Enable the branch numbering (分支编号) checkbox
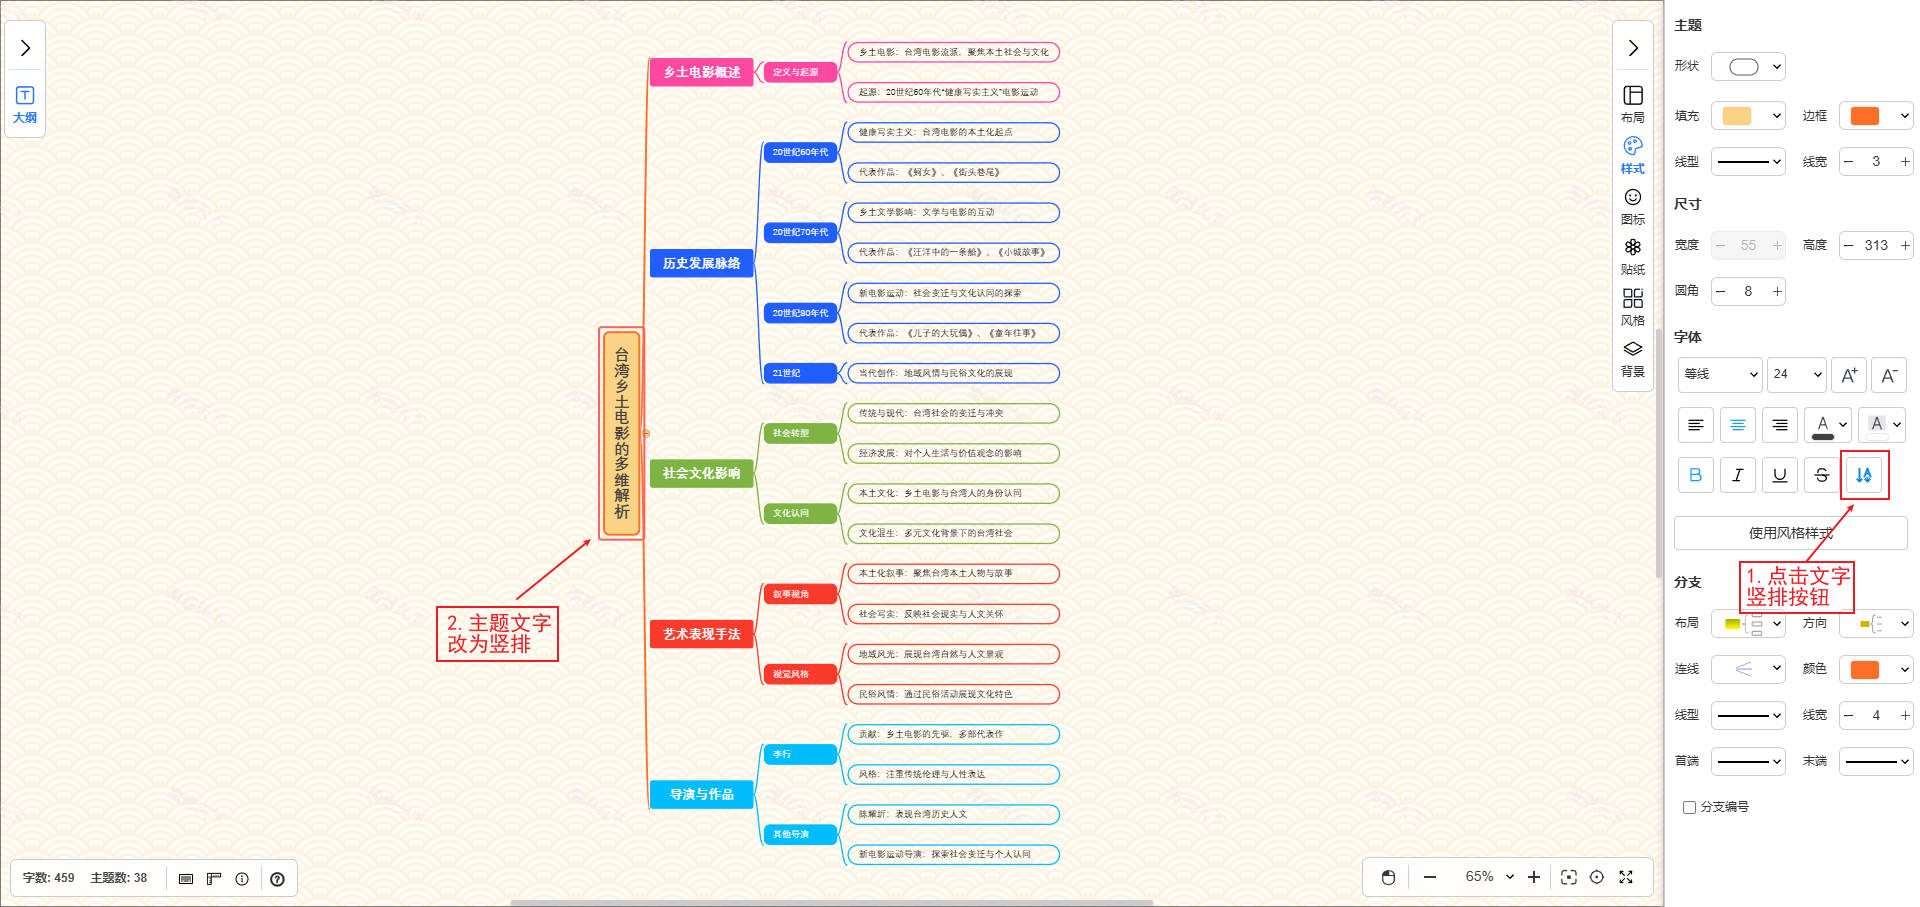The image size is (1920, 907). click(x=1689, y=807)
